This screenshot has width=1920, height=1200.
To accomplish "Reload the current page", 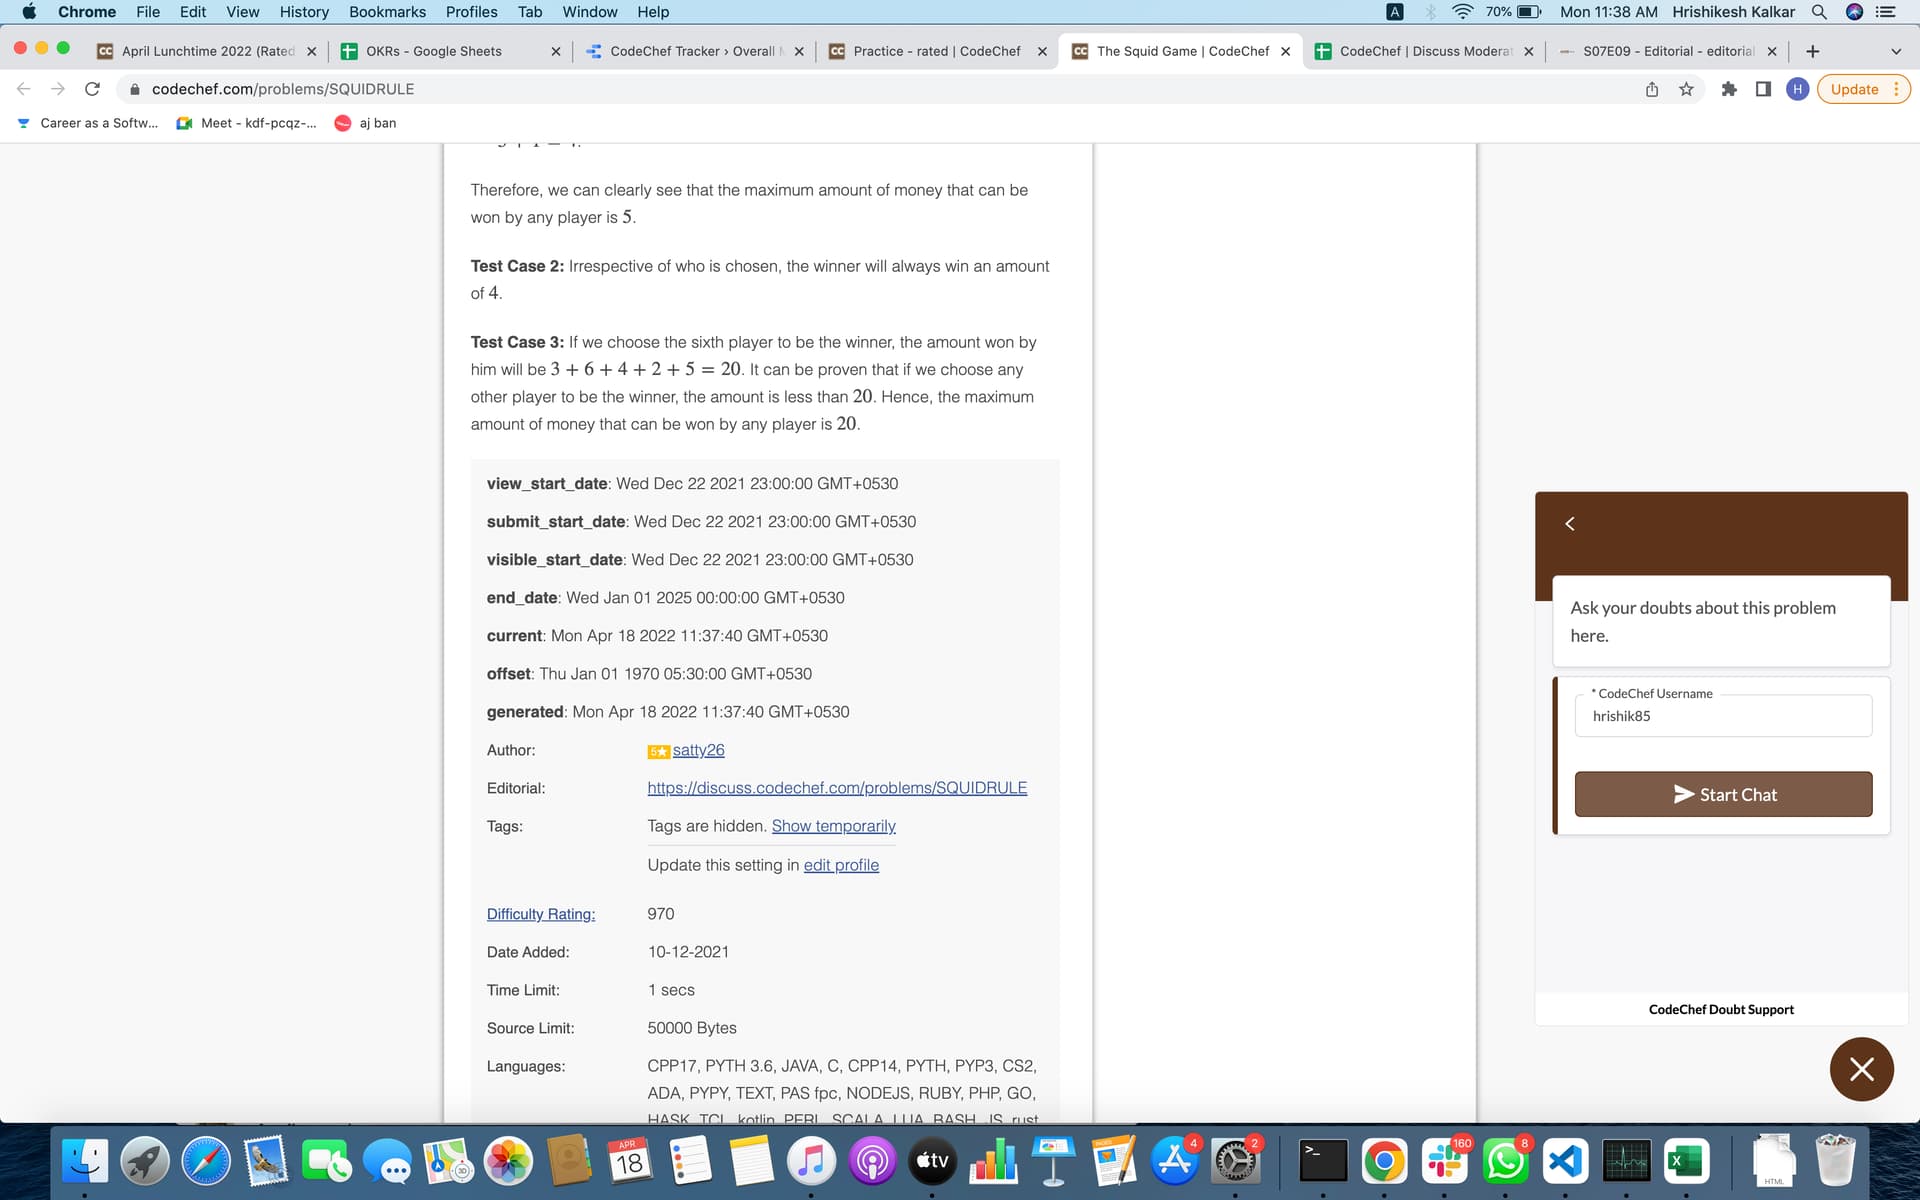I will point(92,89).
